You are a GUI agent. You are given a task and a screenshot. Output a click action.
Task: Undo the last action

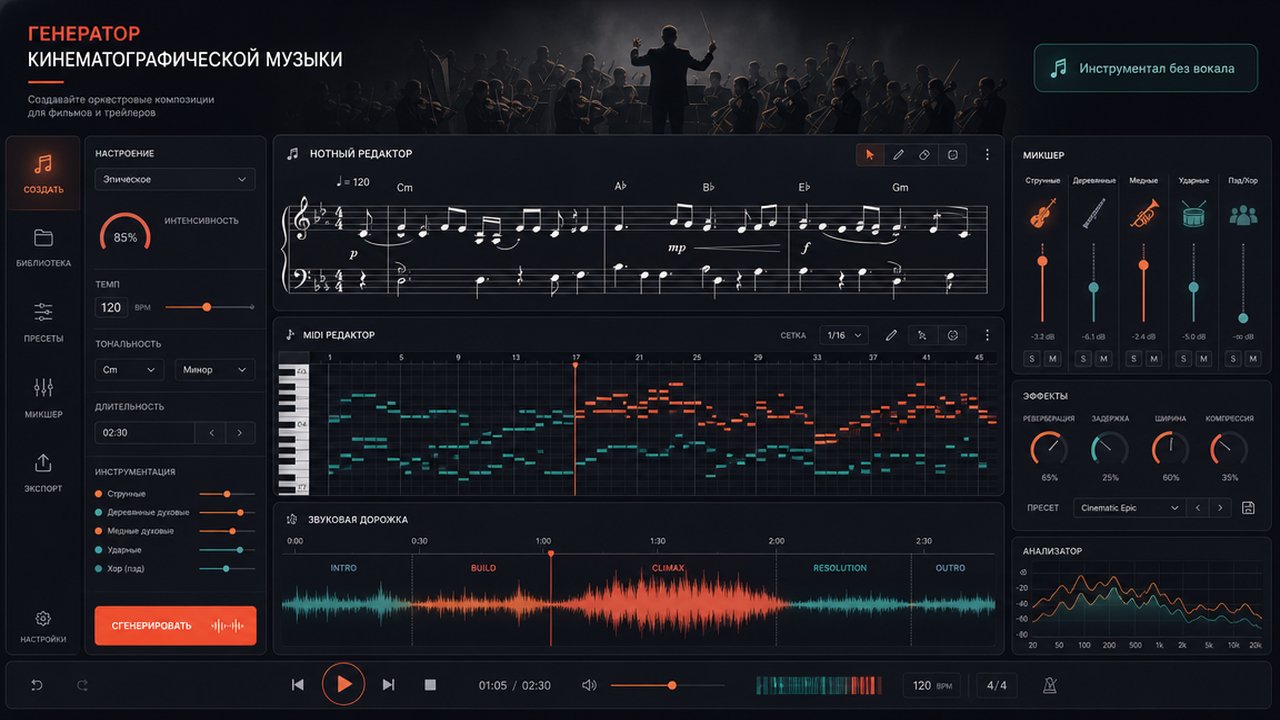(37, 685)
